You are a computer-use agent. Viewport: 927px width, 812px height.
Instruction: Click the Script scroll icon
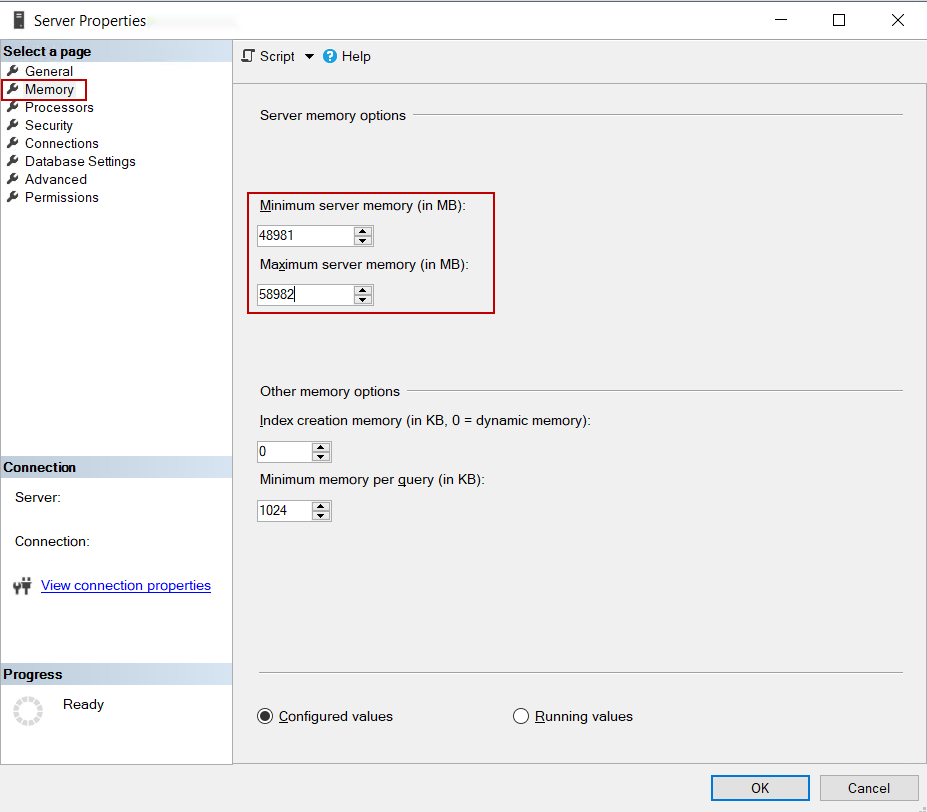[248, 56]
